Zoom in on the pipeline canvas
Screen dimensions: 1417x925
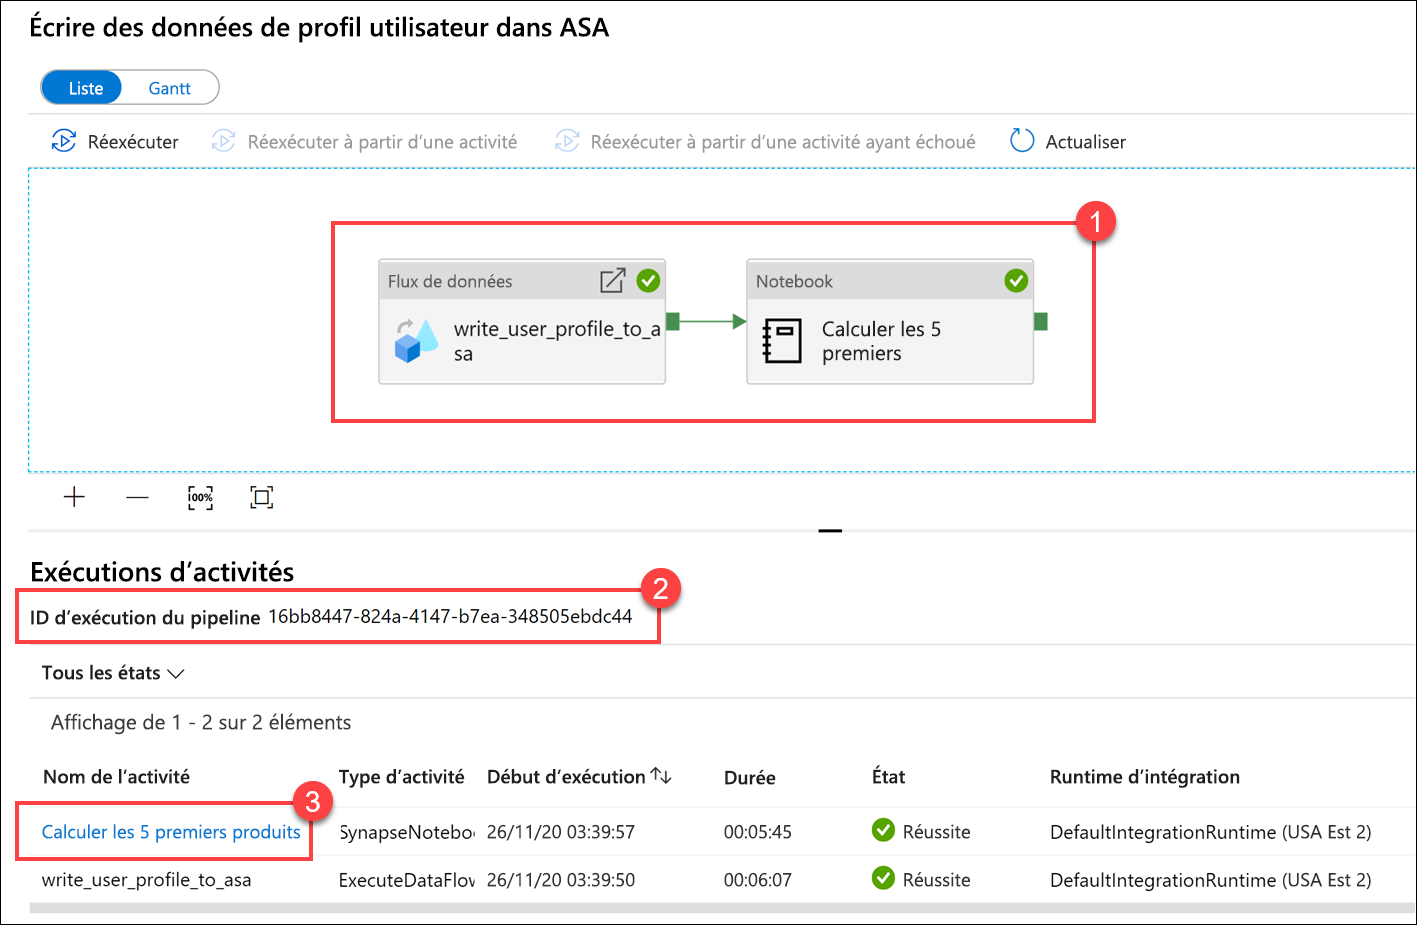tap(74, 497)
